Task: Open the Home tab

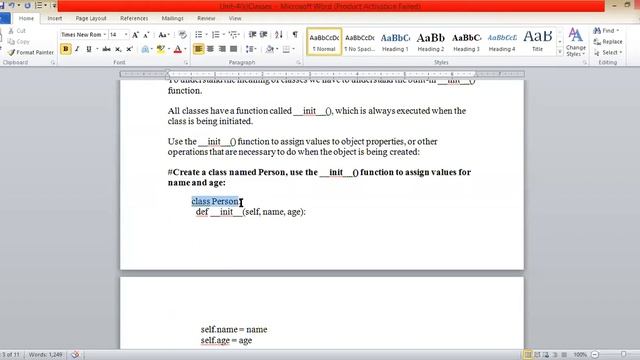Action: [x=26, y=18]
